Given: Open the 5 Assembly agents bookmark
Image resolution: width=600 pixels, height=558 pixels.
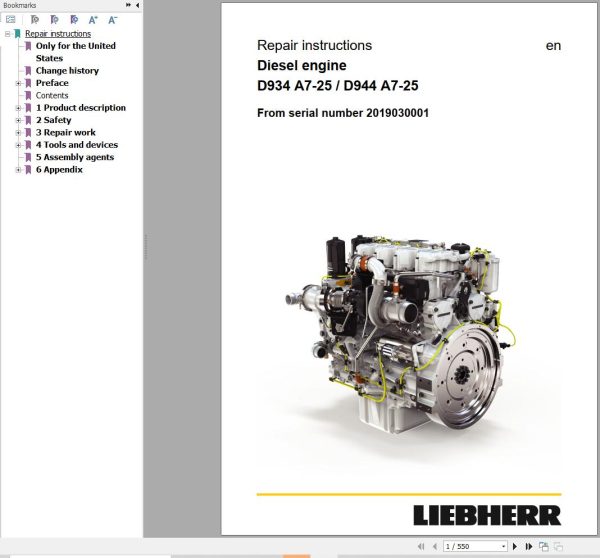Looking at the screenshot, I should tap(75, 157).
